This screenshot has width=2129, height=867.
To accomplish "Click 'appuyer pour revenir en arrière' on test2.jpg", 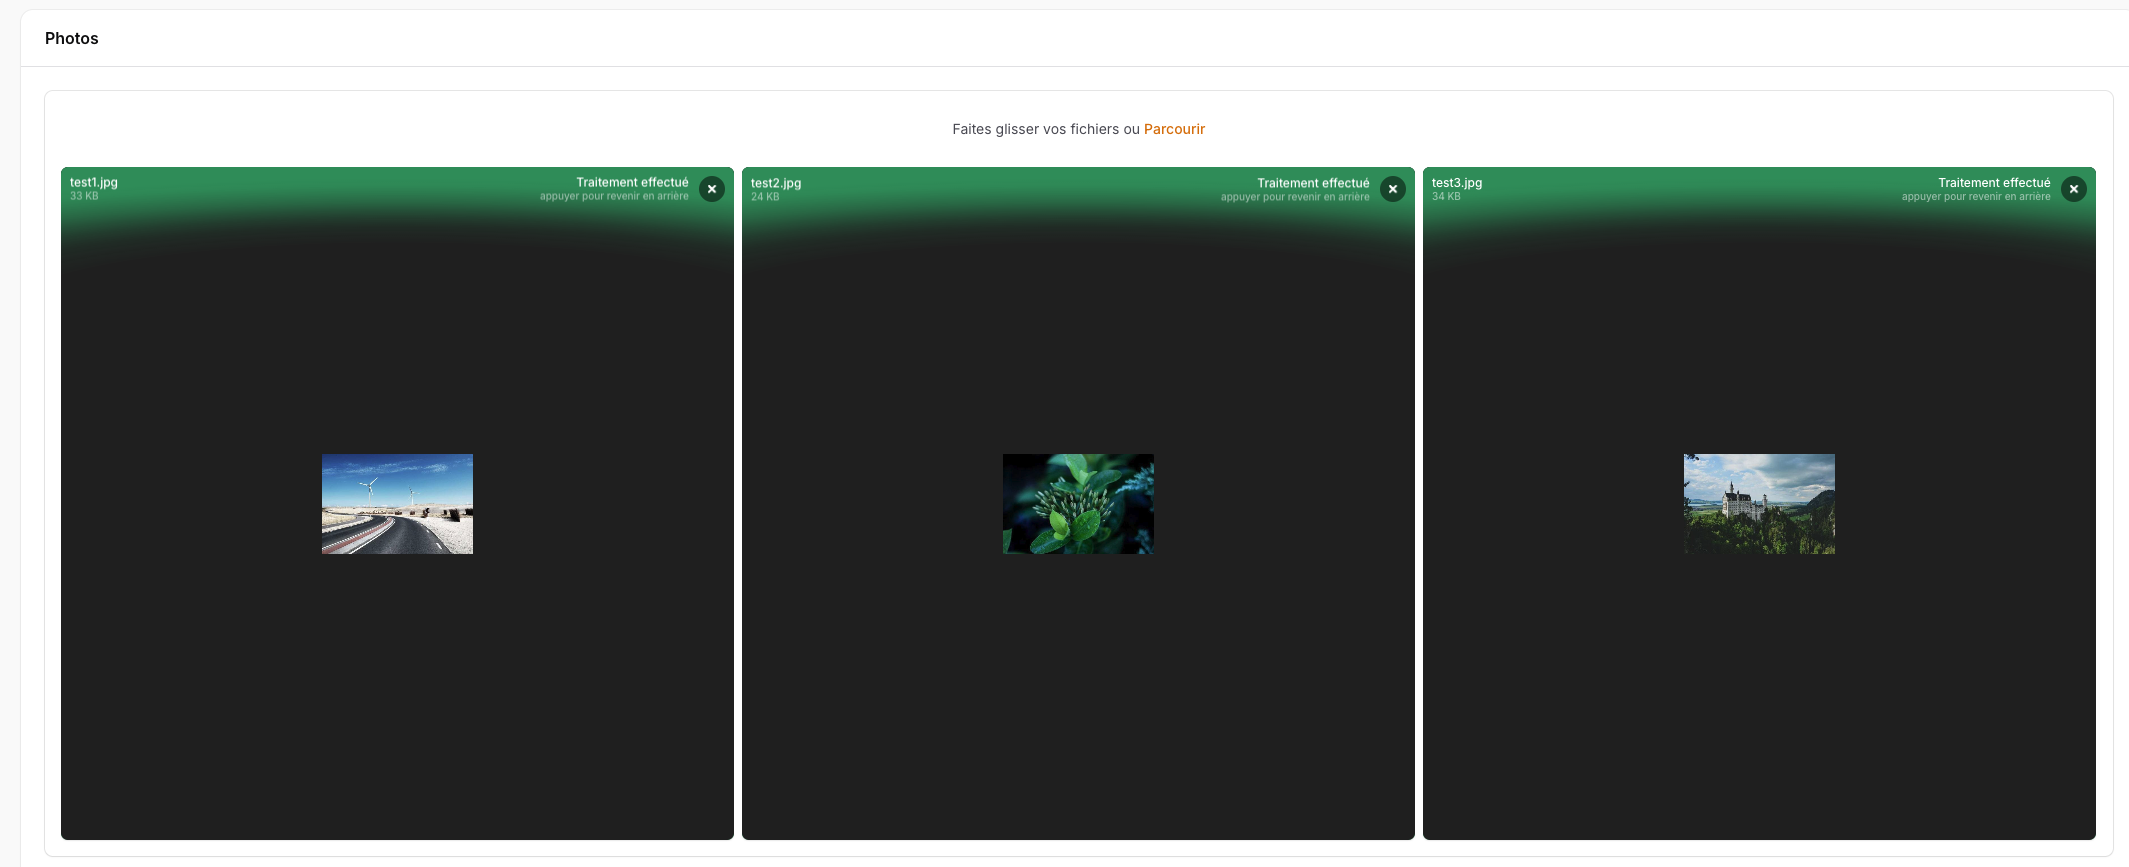I will click(1295, 197).
